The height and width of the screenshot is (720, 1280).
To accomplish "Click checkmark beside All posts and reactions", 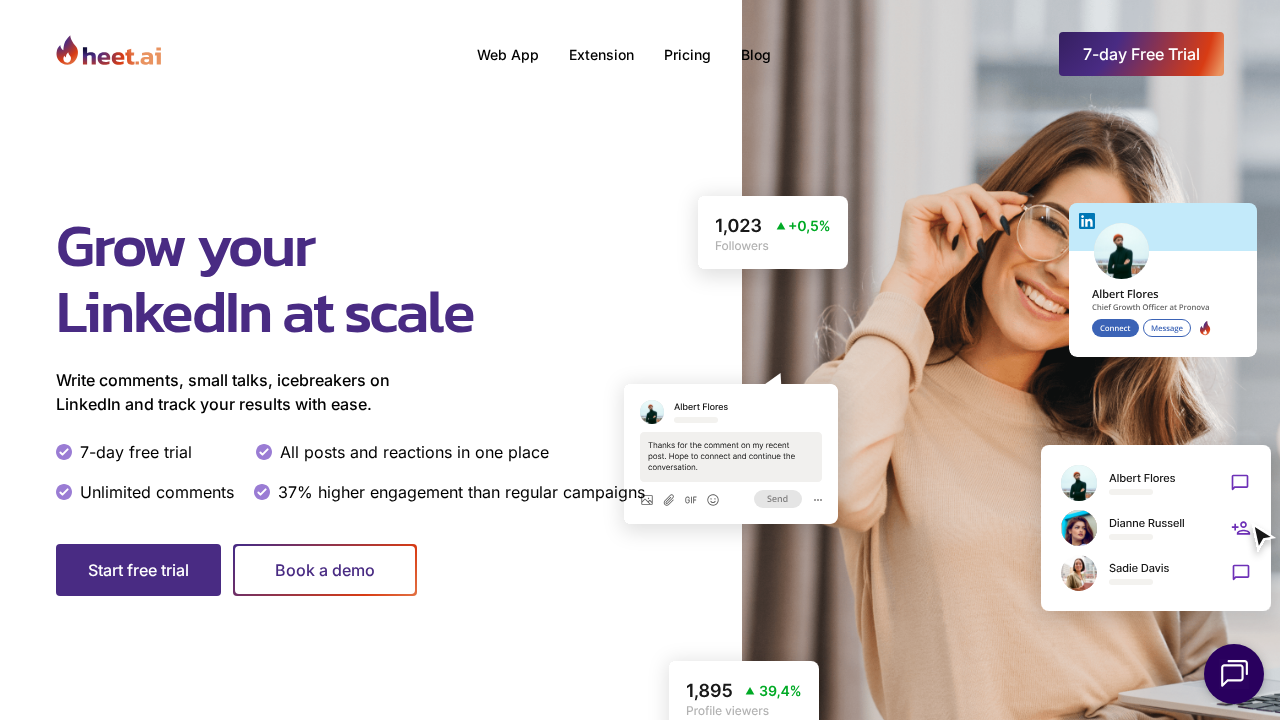I will (x=264, y=452).
